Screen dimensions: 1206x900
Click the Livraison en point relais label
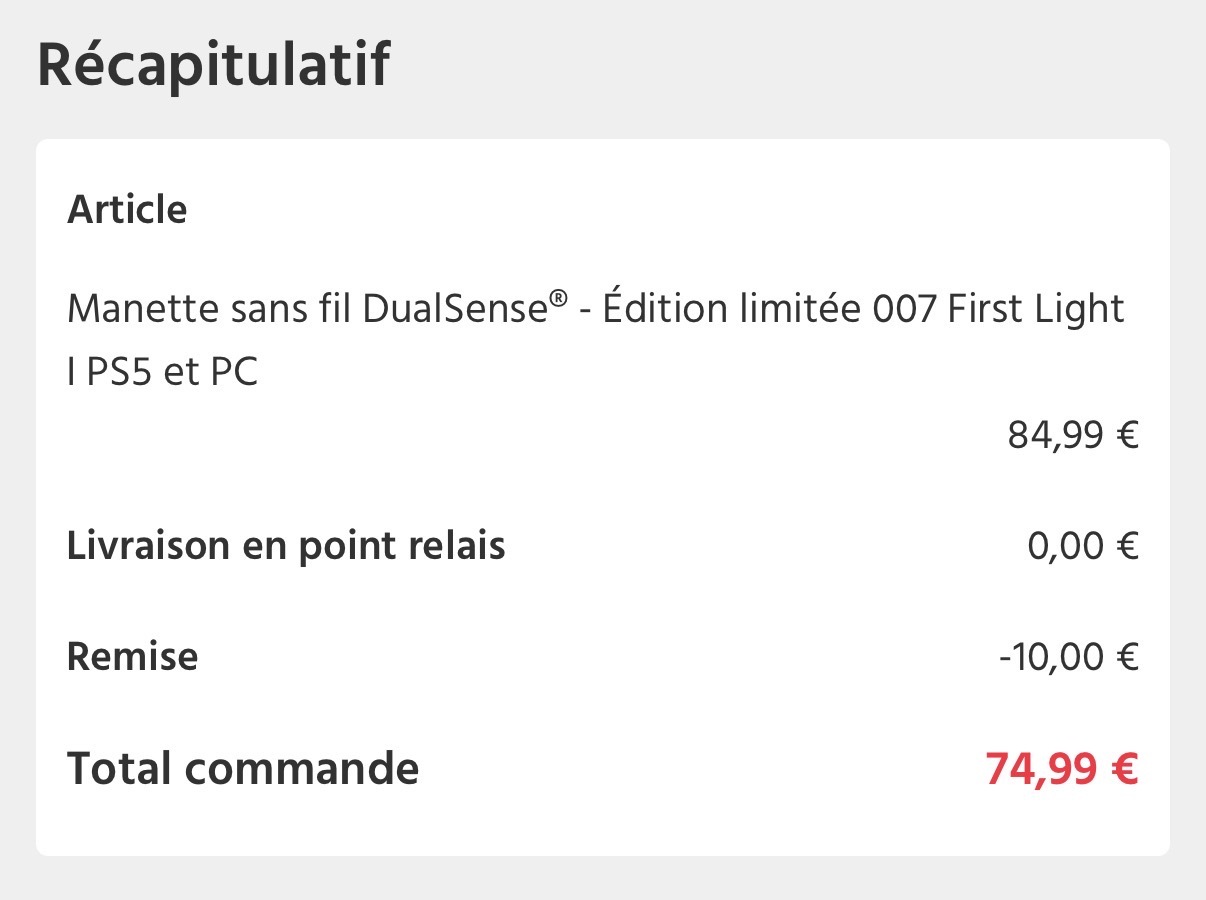click(286, 546)
